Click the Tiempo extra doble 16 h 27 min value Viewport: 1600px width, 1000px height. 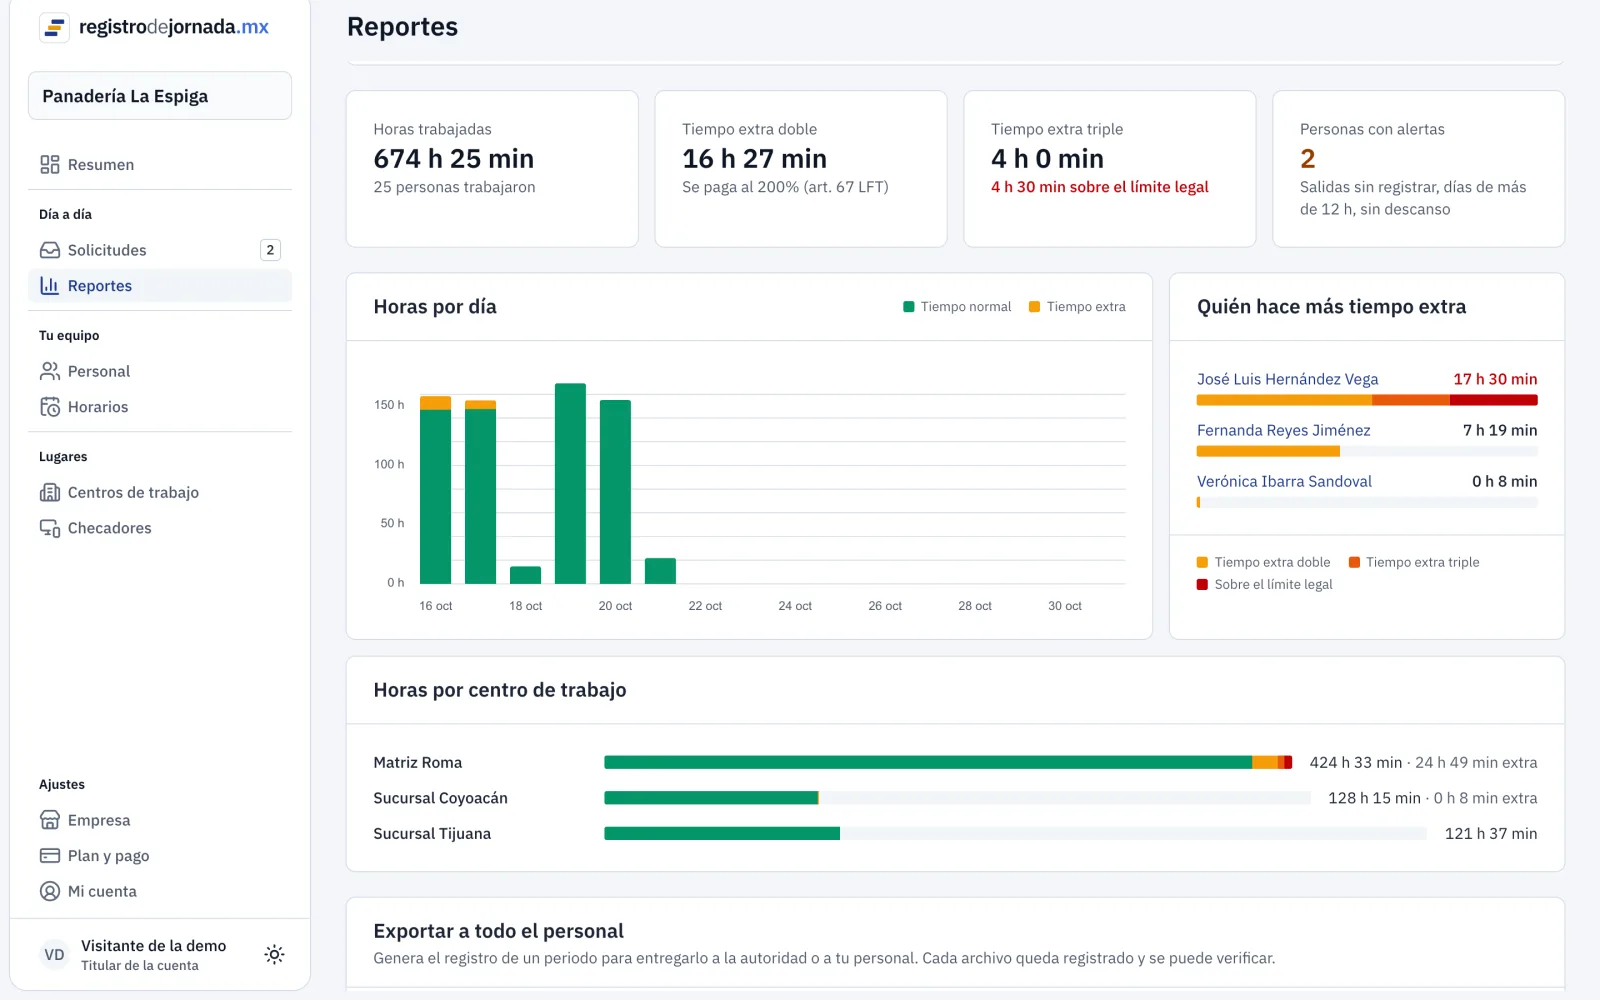click(754, 159)
